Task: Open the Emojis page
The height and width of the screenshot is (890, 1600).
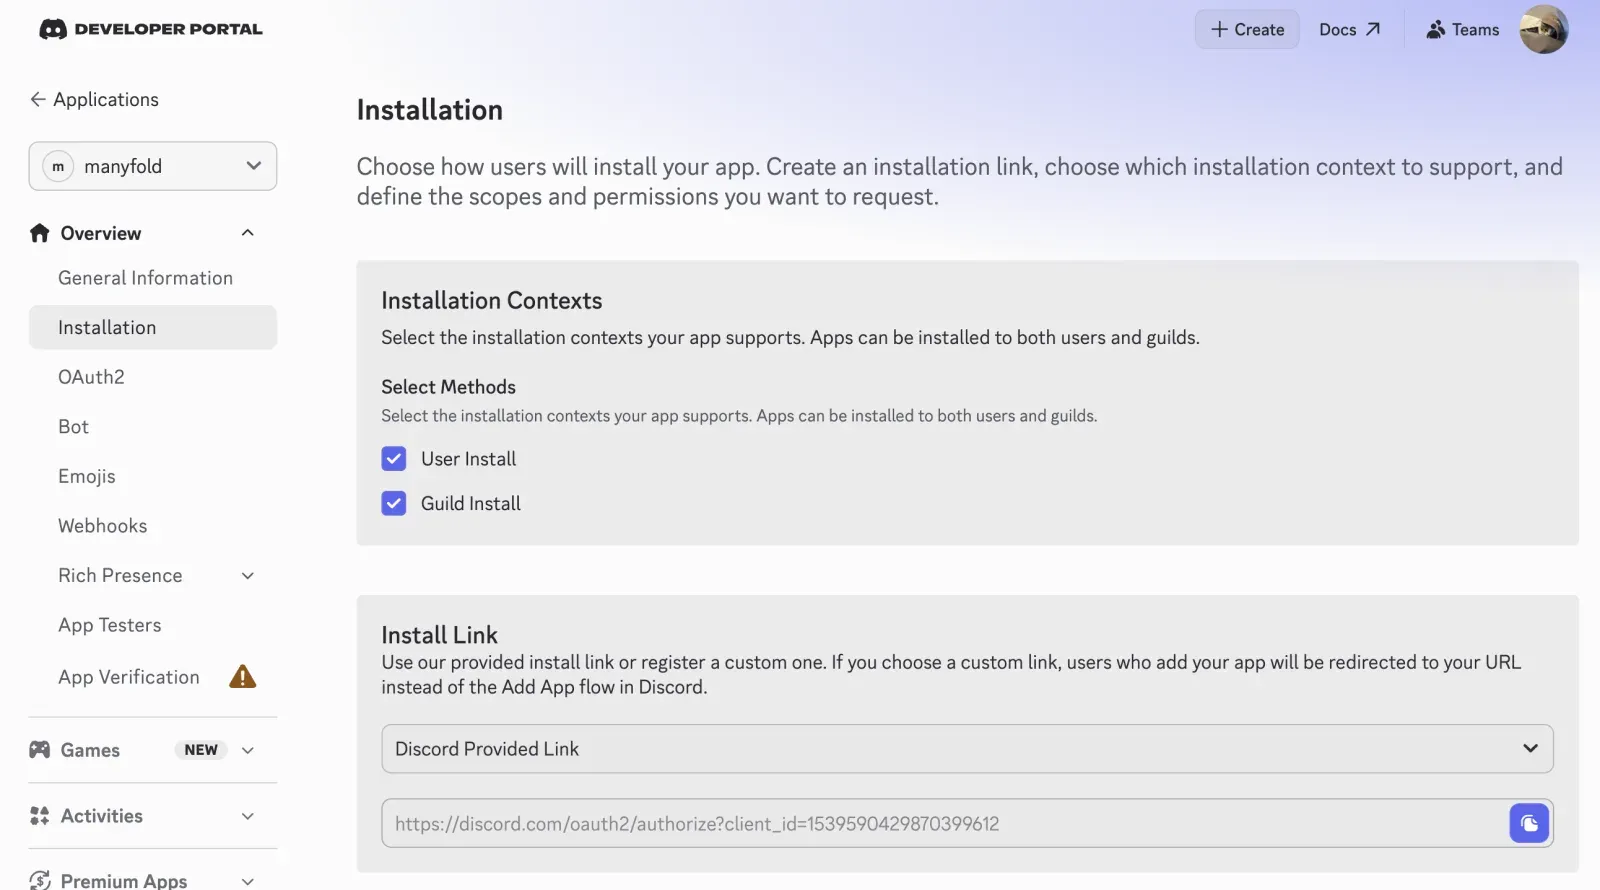Action: [x=87, y=476]
